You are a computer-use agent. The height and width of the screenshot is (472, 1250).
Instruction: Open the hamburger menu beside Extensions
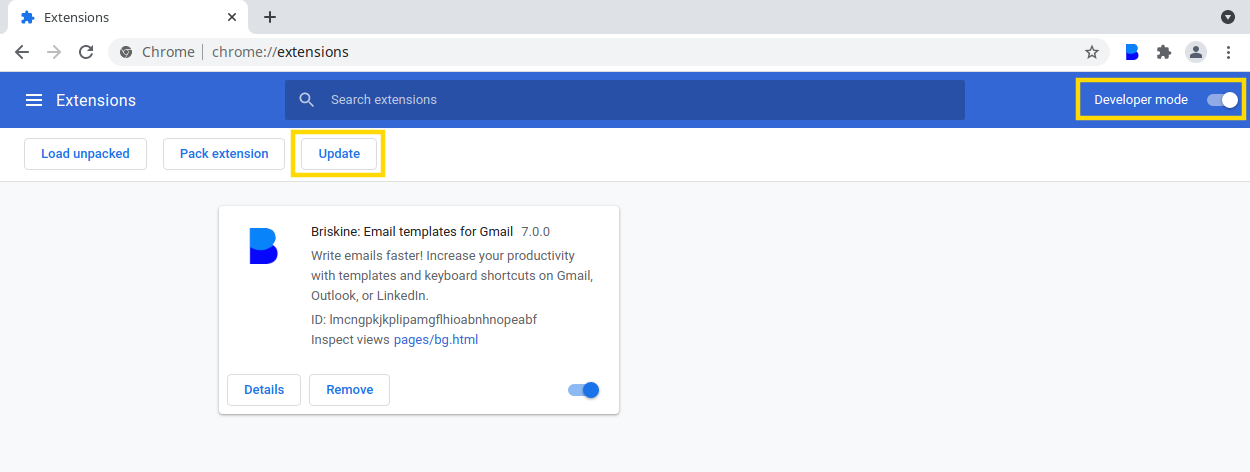(x=34, y=100)
